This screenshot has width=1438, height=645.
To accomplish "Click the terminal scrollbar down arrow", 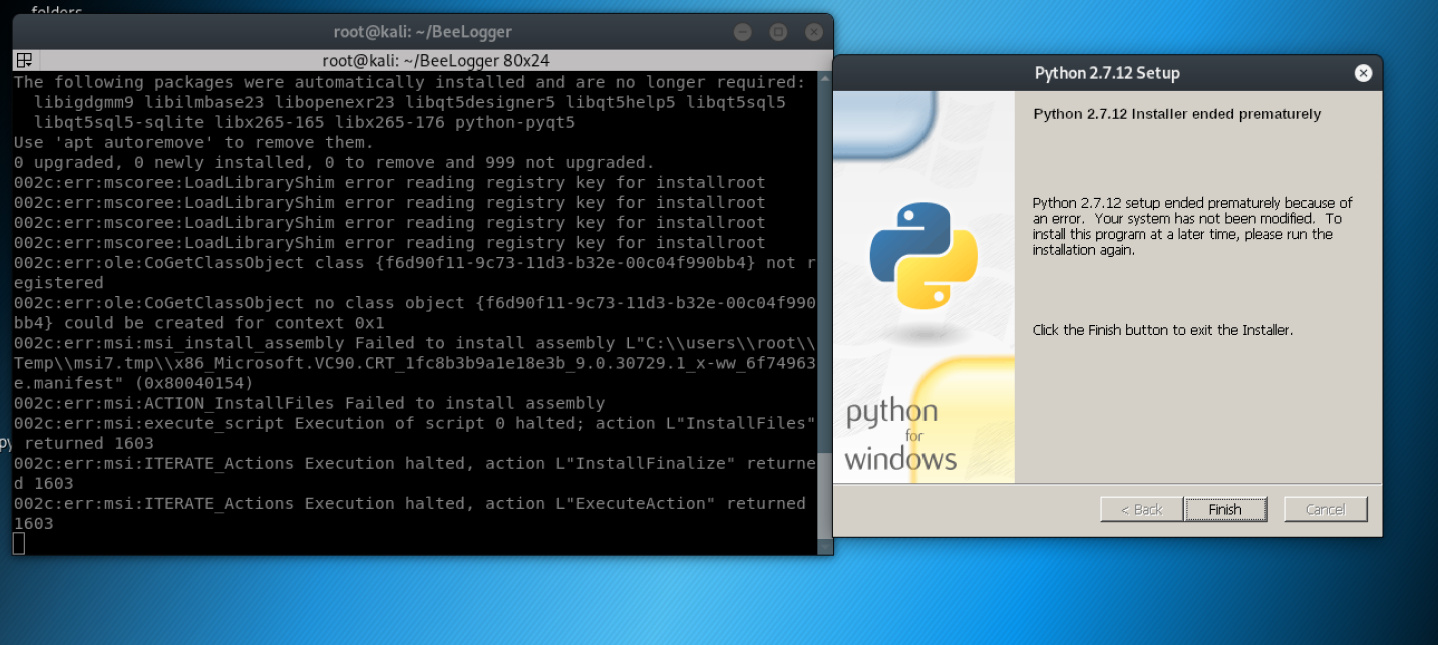I will click(824, 548).
